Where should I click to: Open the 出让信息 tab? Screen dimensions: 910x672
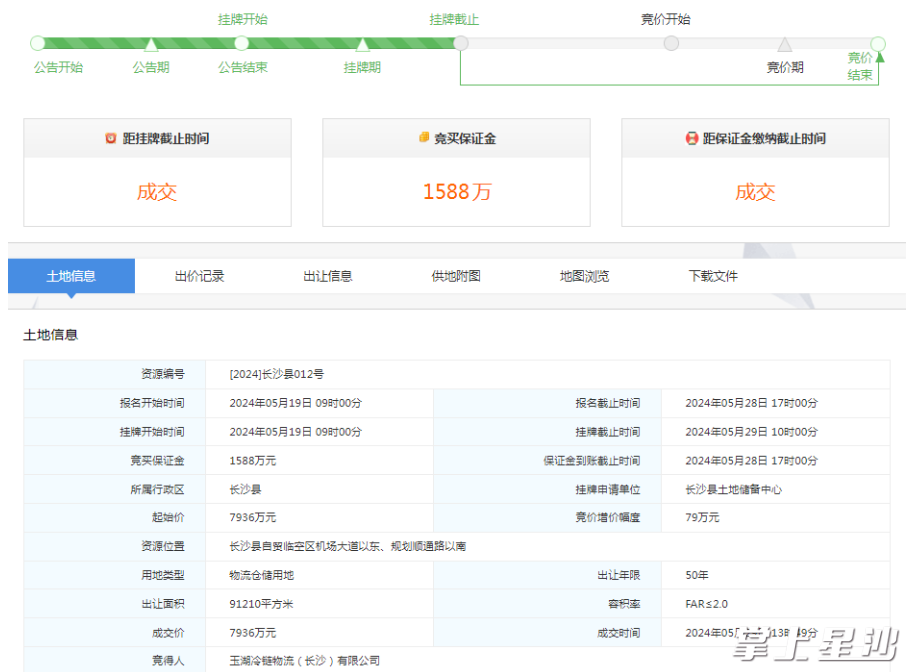tap(328, 276)
